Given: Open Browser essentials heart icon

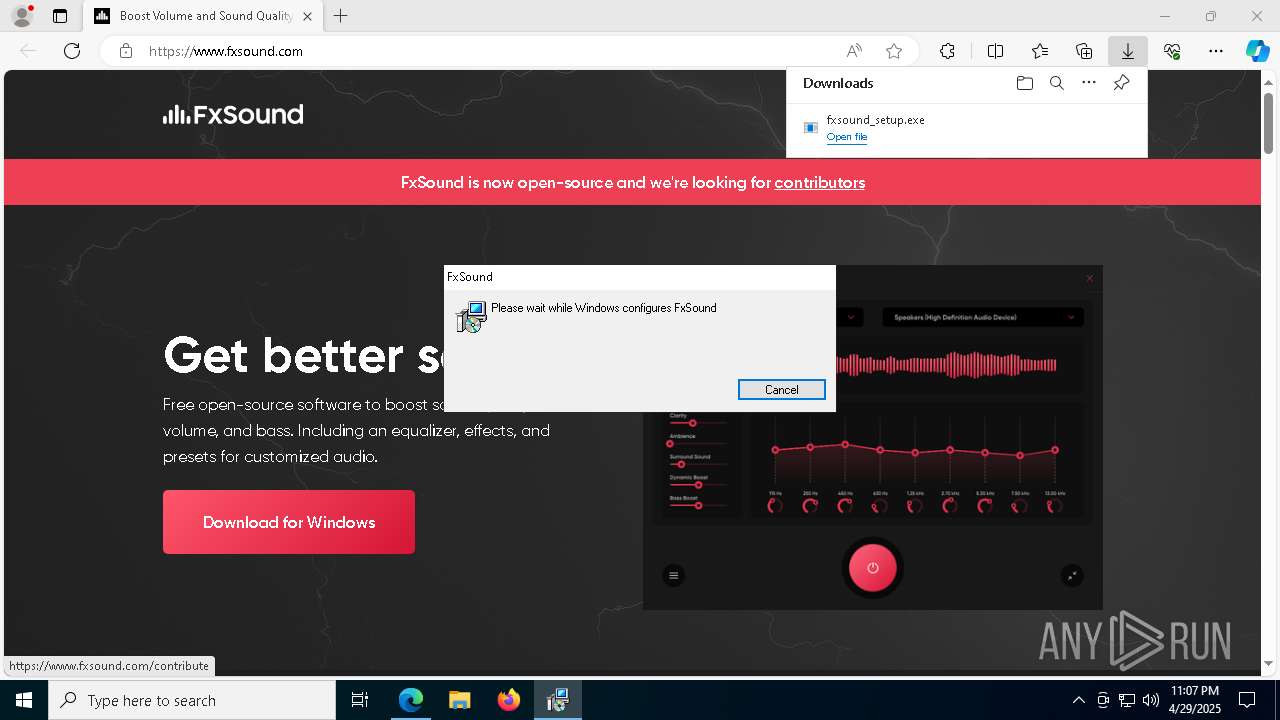Looking at the screenshot, I should coord(1172,51).
